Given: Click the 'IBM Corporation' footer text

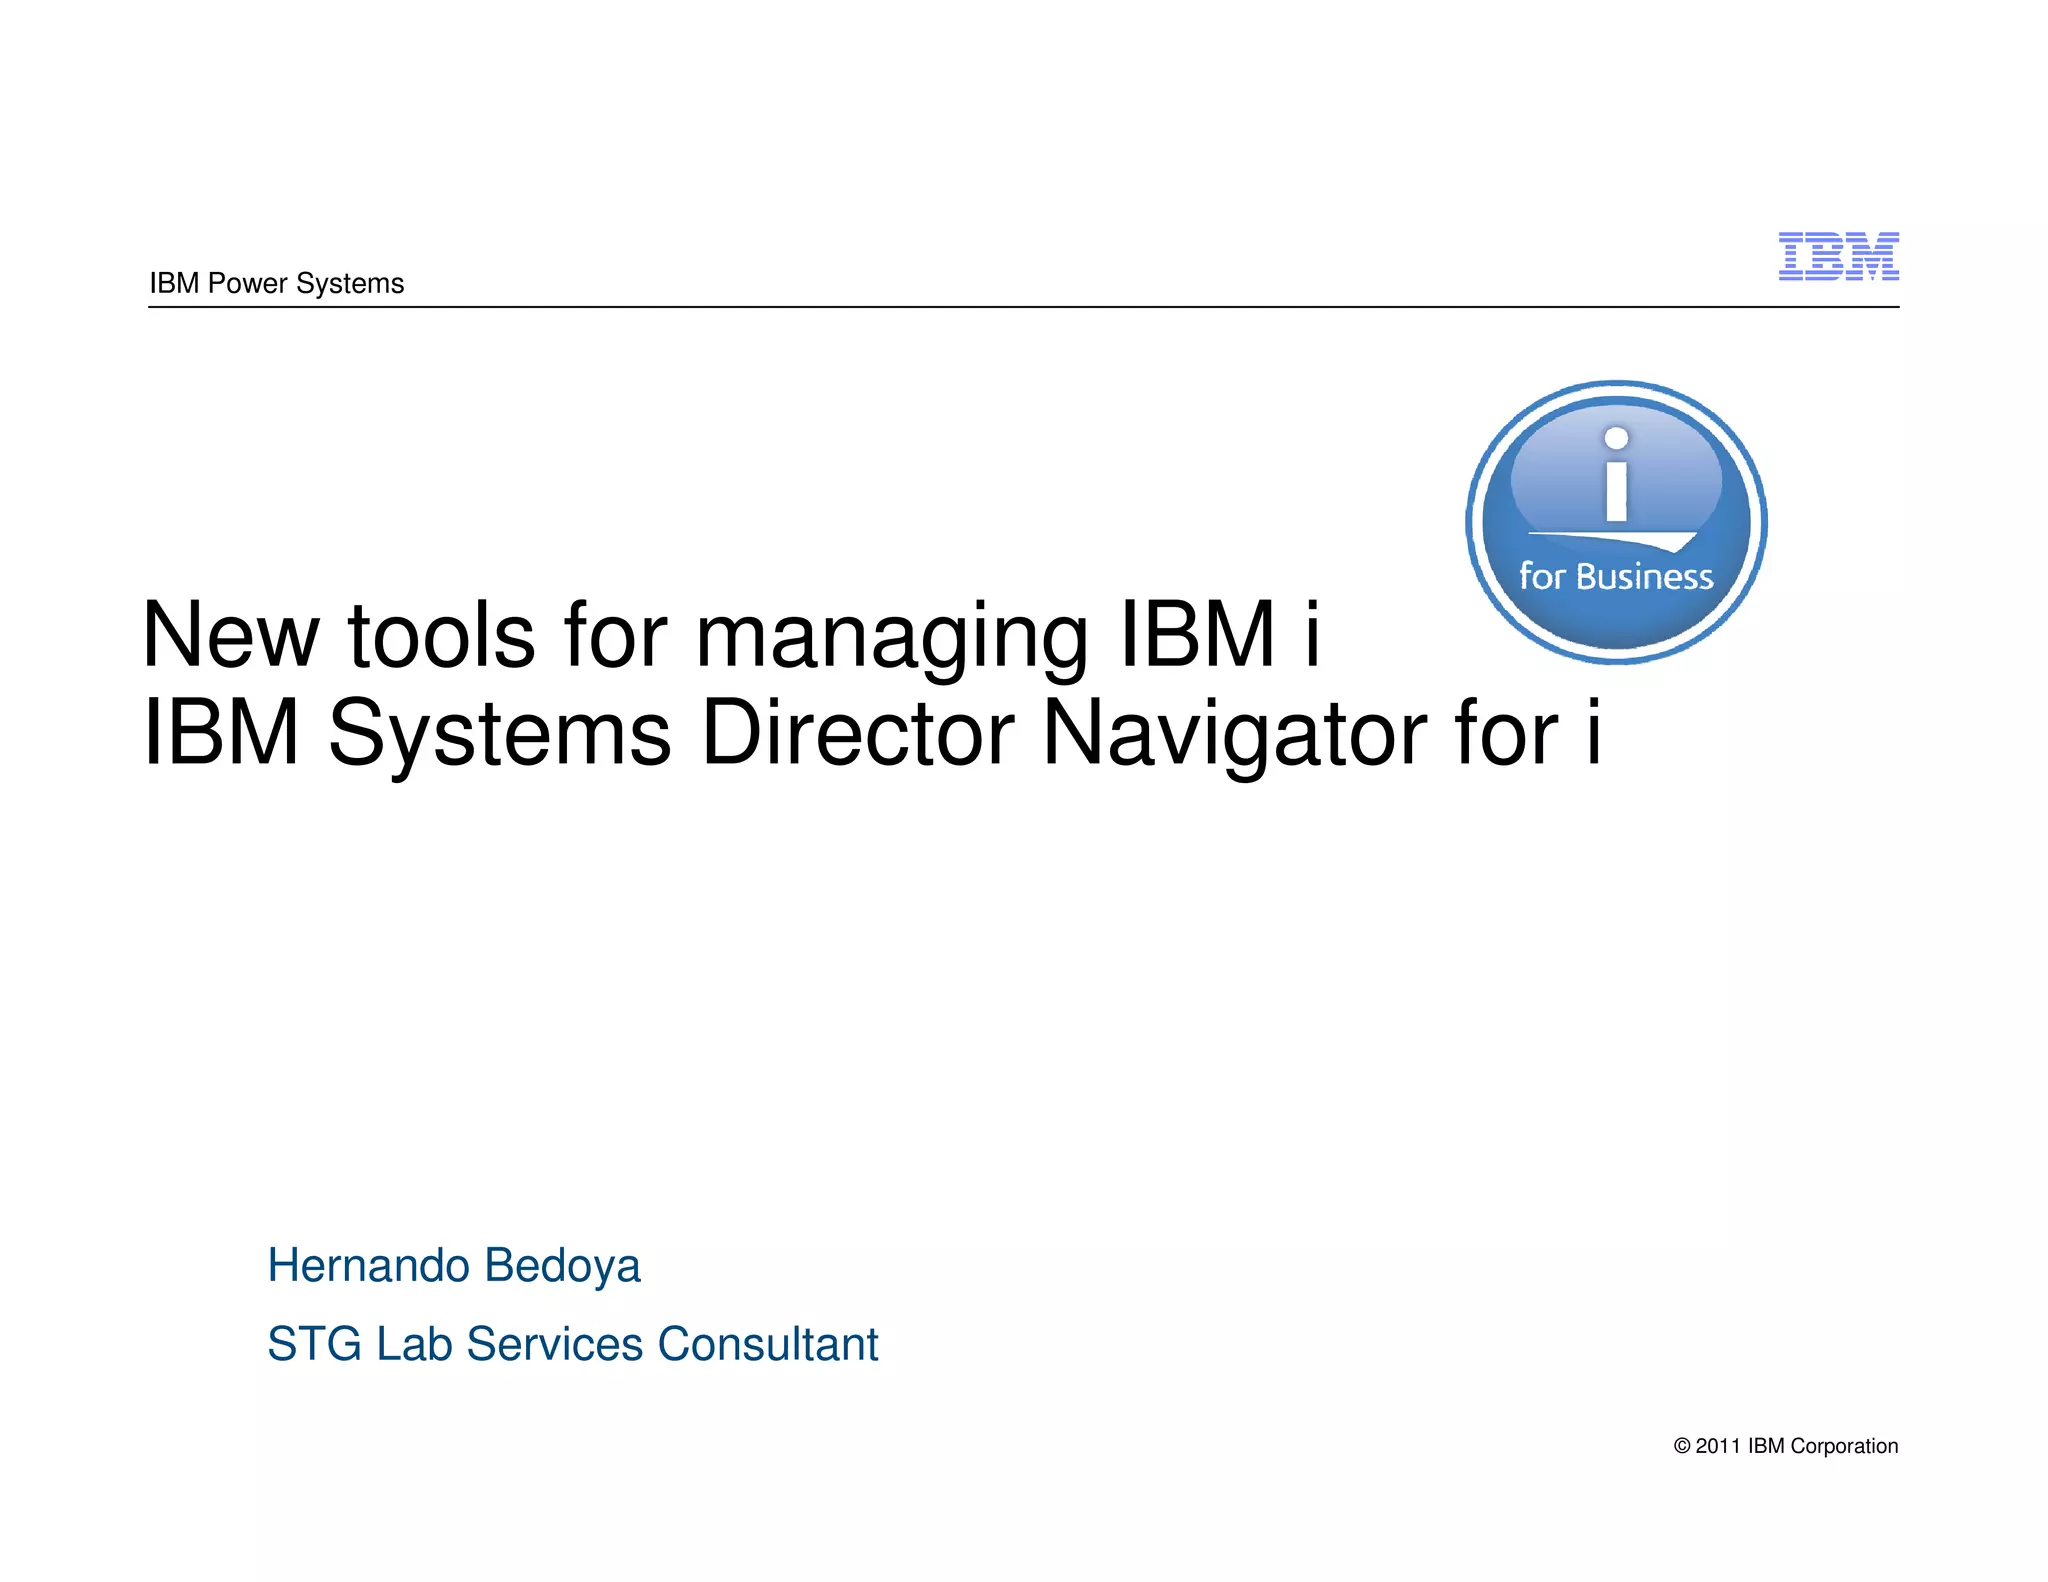Looking at the screenshot, I should point(1822,1446).
